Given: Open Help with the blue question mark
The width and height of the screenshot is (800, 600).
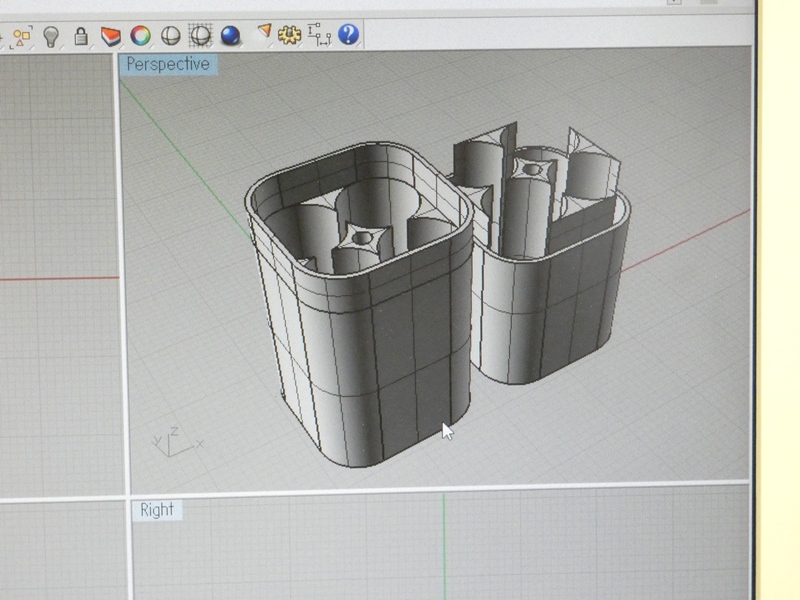Looking at the screenshot, I should pos(348,34).
